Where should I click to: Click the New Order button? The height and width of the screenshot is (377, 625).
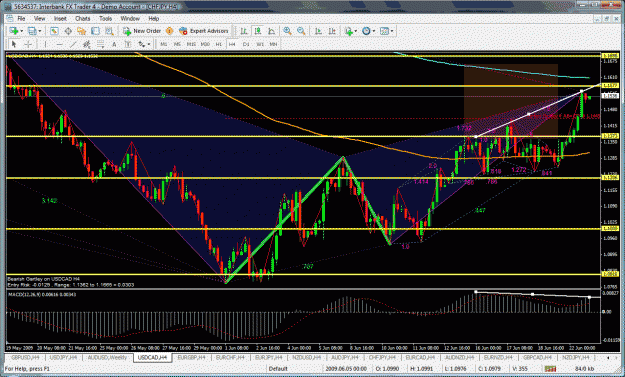pyautogui.click(x=142, y=31)
